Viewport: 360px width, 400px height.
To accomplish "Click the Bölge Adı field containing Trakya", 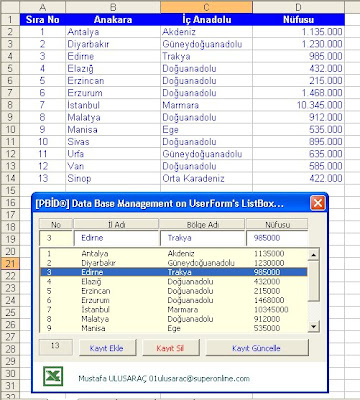I will point(202,238).
